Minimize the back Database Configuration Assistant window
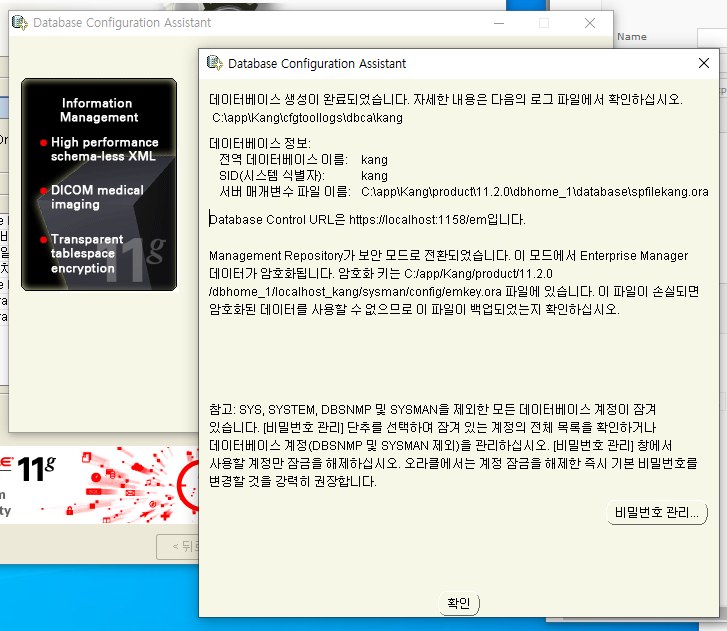Viewport: 727px width, 631px height. (499, 23)
